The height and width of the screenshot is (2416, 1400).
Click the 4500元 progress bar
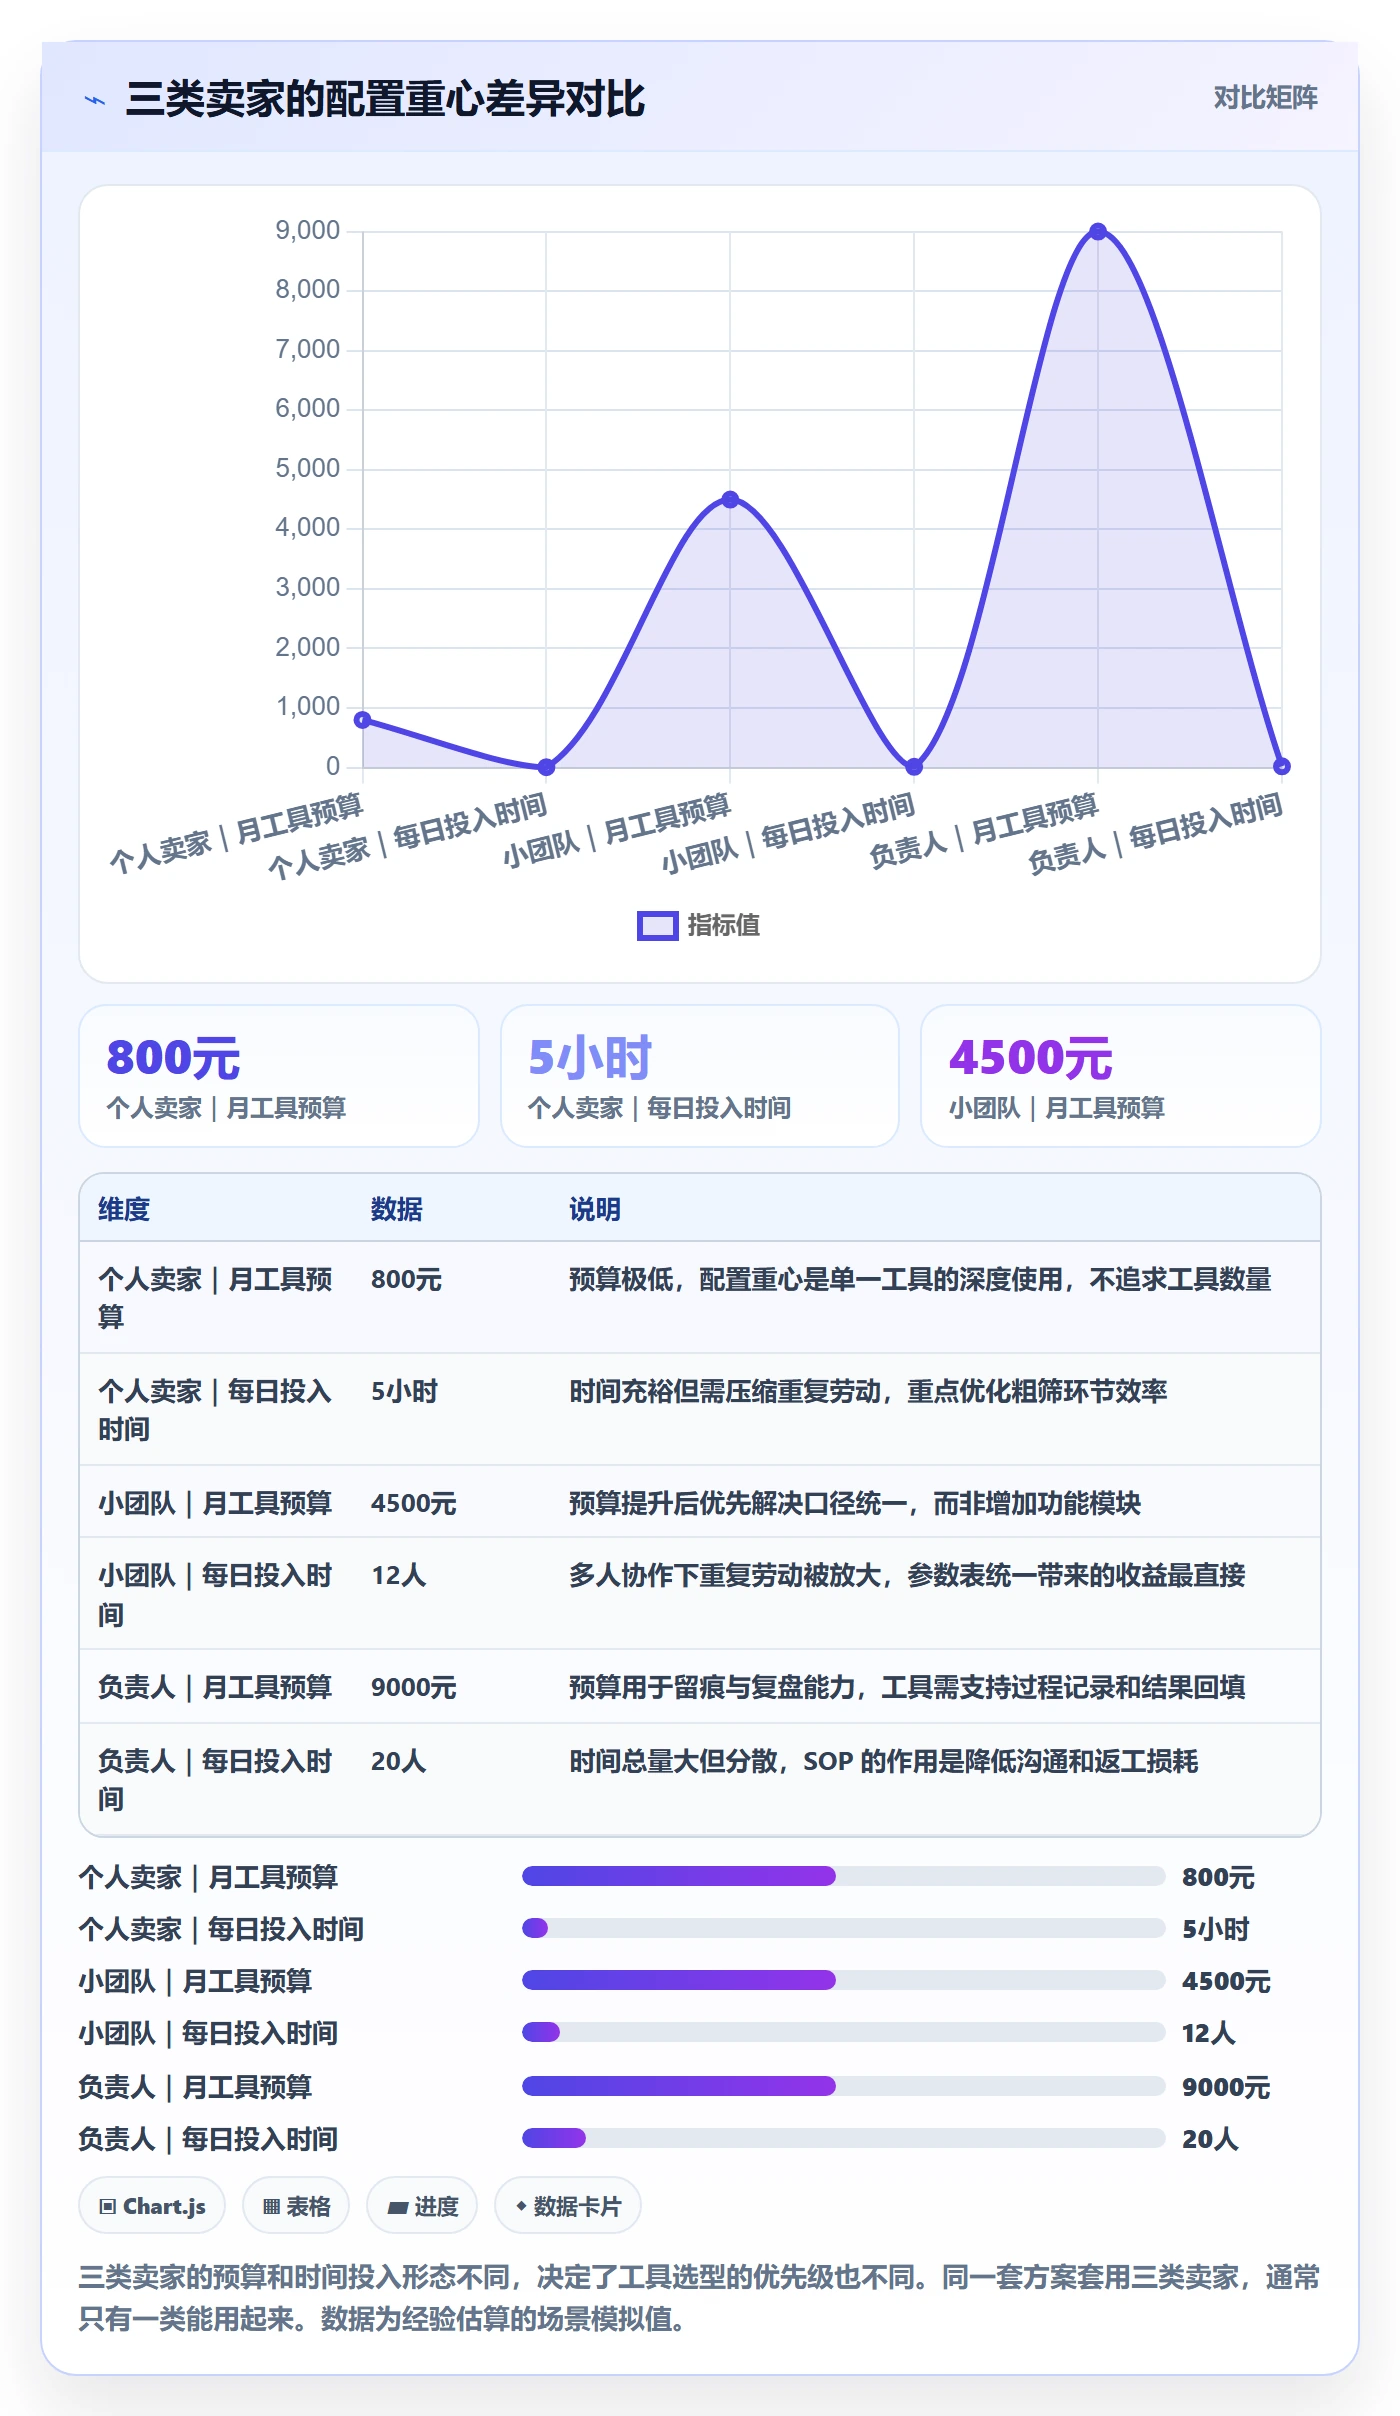pyautogui.click(x=844, y=1980)
